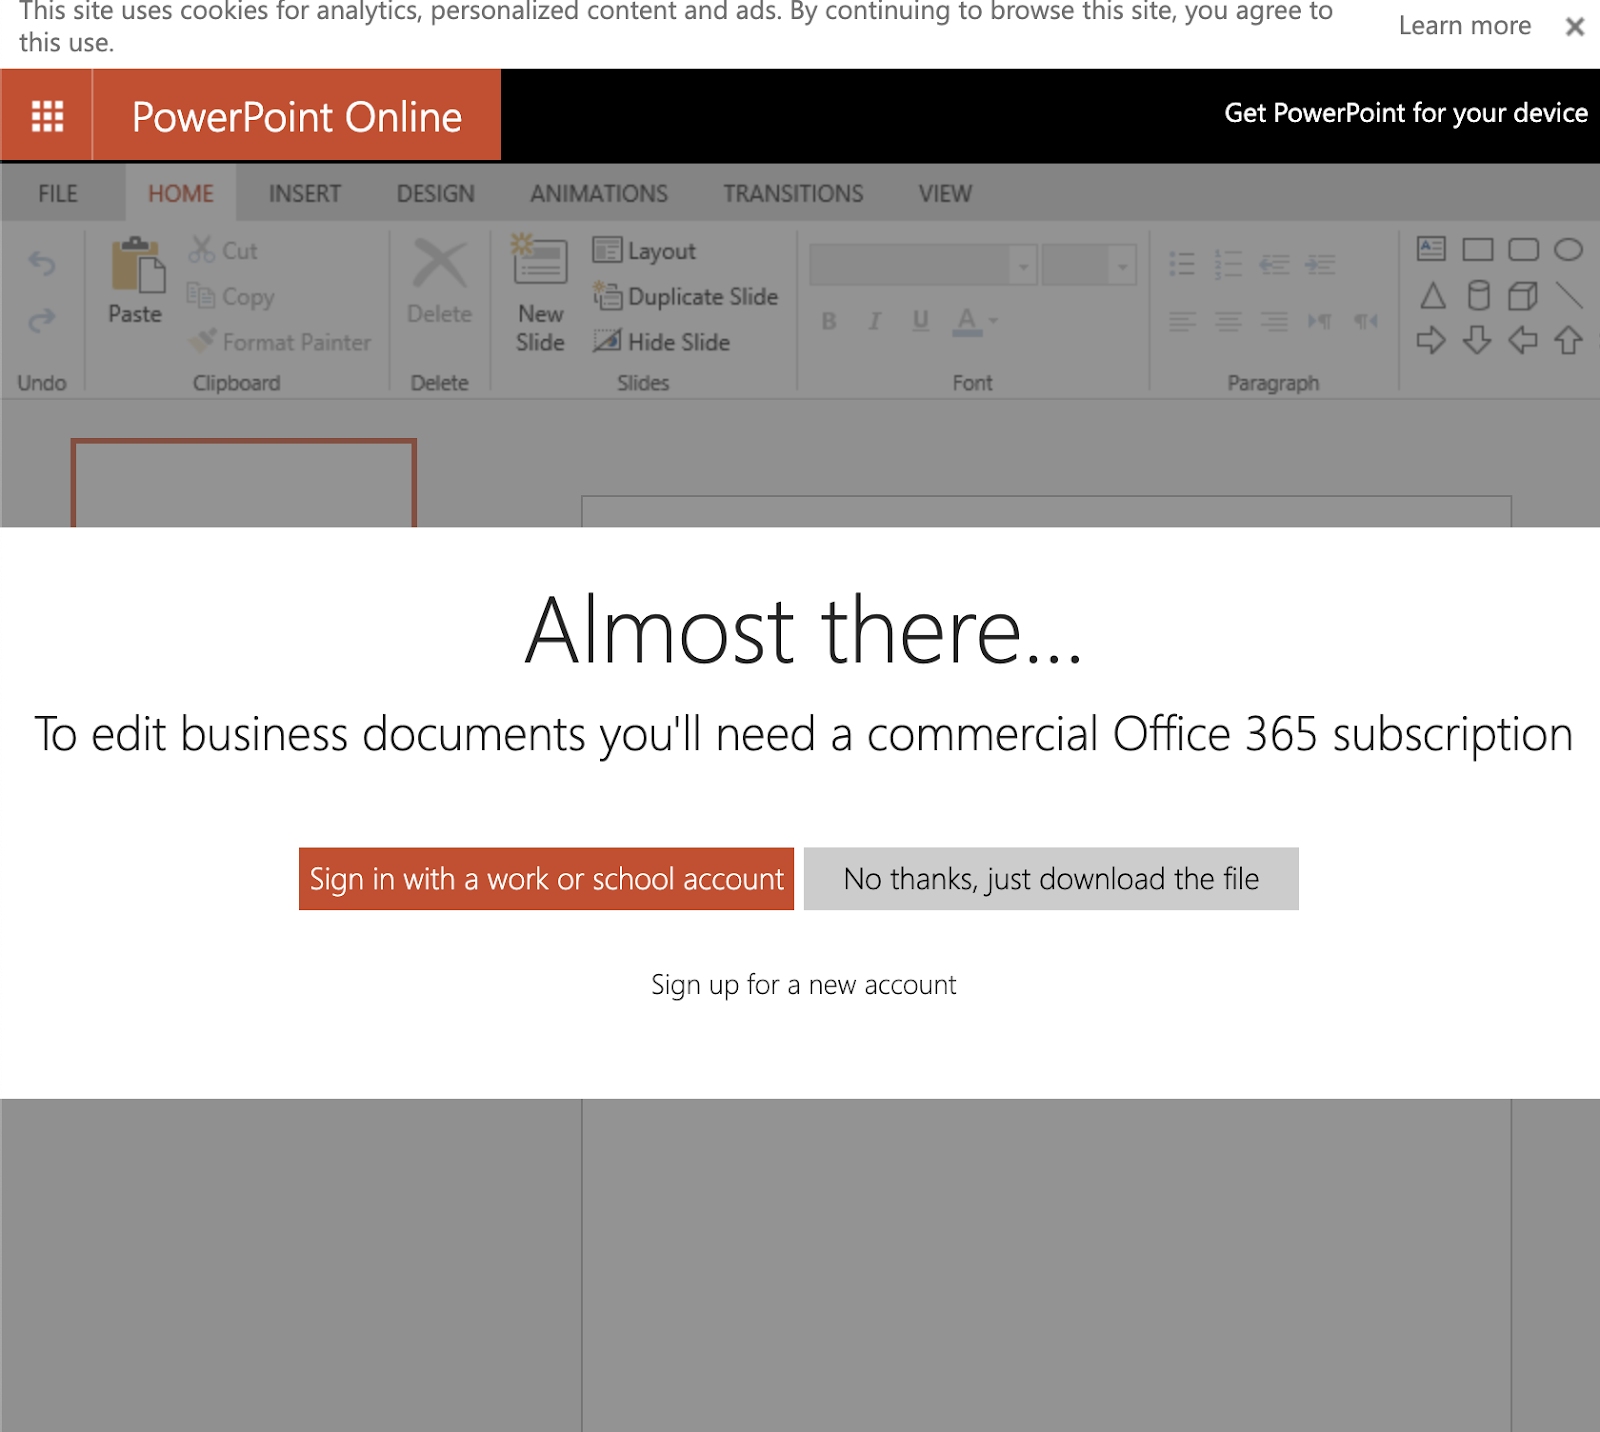Decrease the list indent level
Viewport: 1600px width, 1432px height.
click(1274, 264)
